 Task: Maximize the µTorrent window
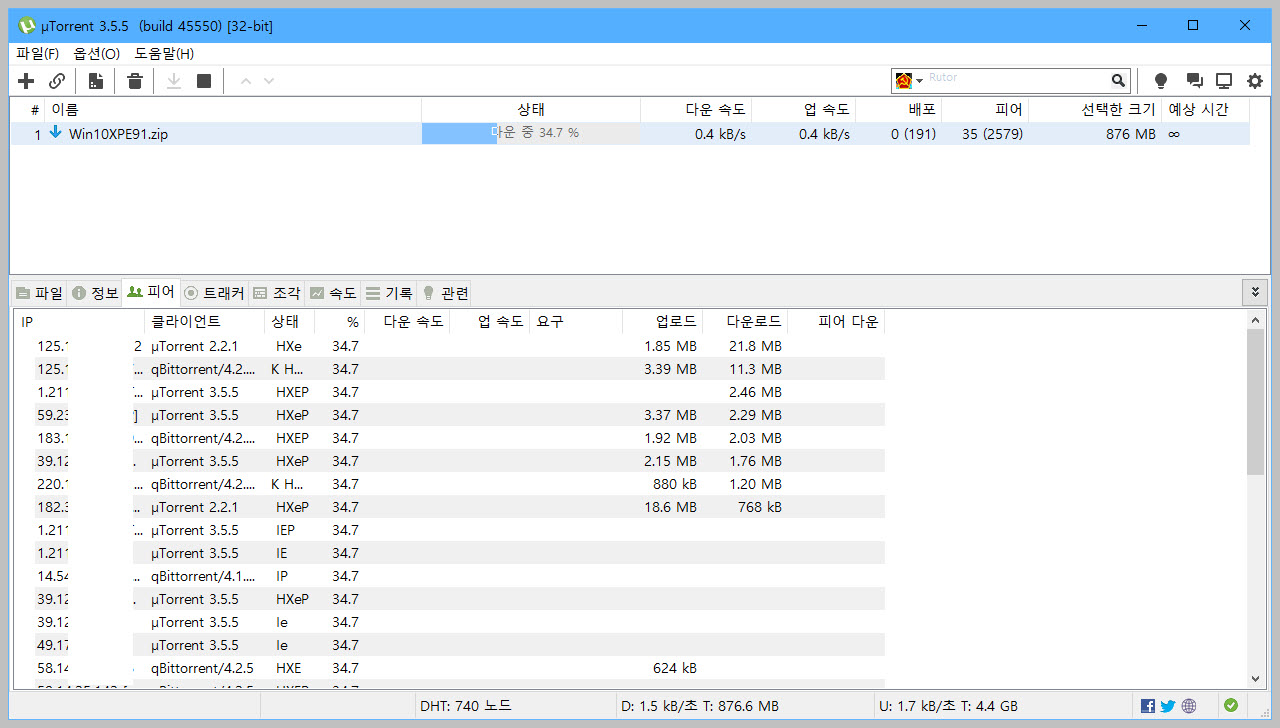1193,26
